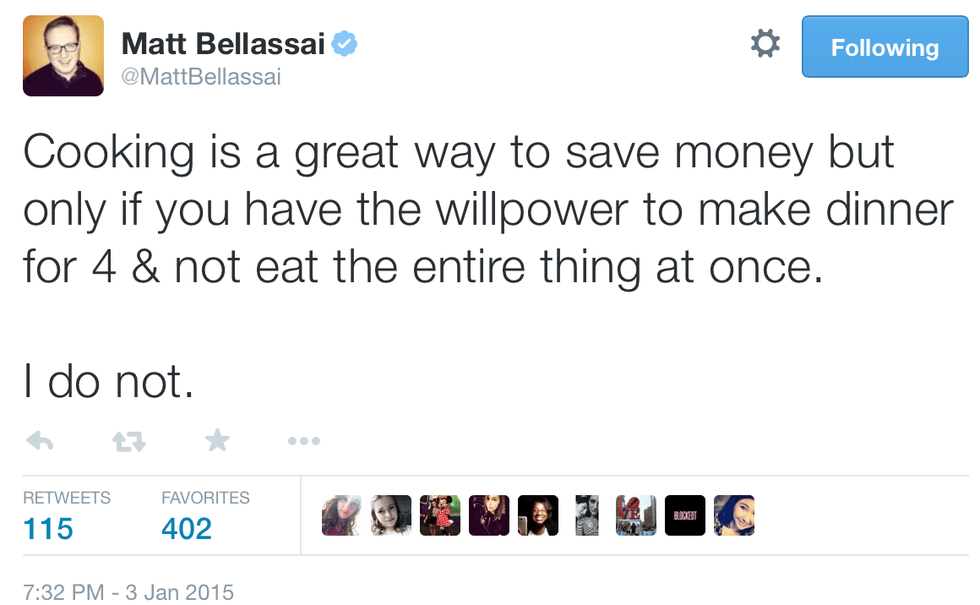Click the Matt Bellassai display name
Viewport: 980px width, 605px height.
(x=222, y=44)
